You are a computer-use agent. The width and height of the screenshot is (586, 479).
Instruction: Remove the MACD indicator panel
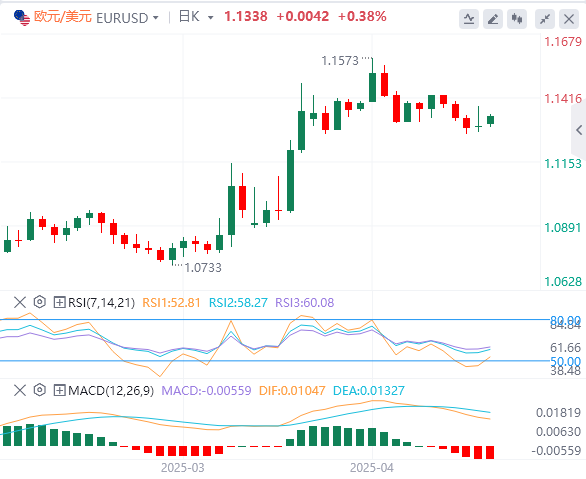[x=20, y=390]
